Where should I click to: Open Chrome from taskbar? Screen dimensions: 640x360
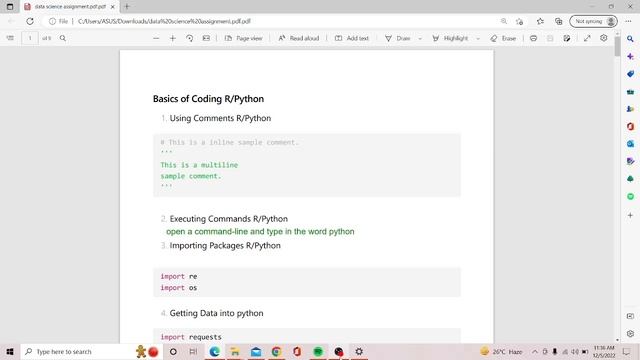(x=276, y=351)
